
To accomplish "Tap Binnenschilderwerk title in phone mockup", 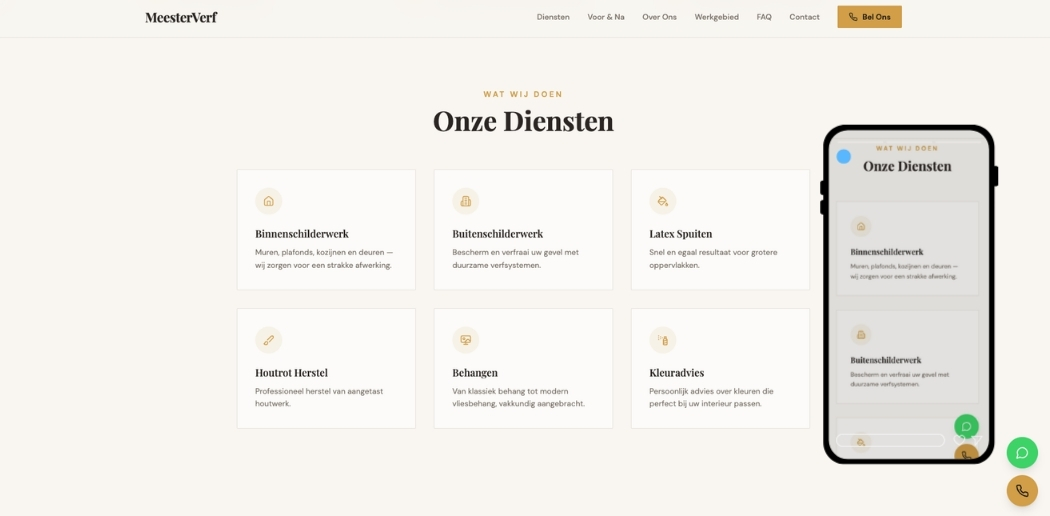I will pyautogui.click(x=887, y=252).
